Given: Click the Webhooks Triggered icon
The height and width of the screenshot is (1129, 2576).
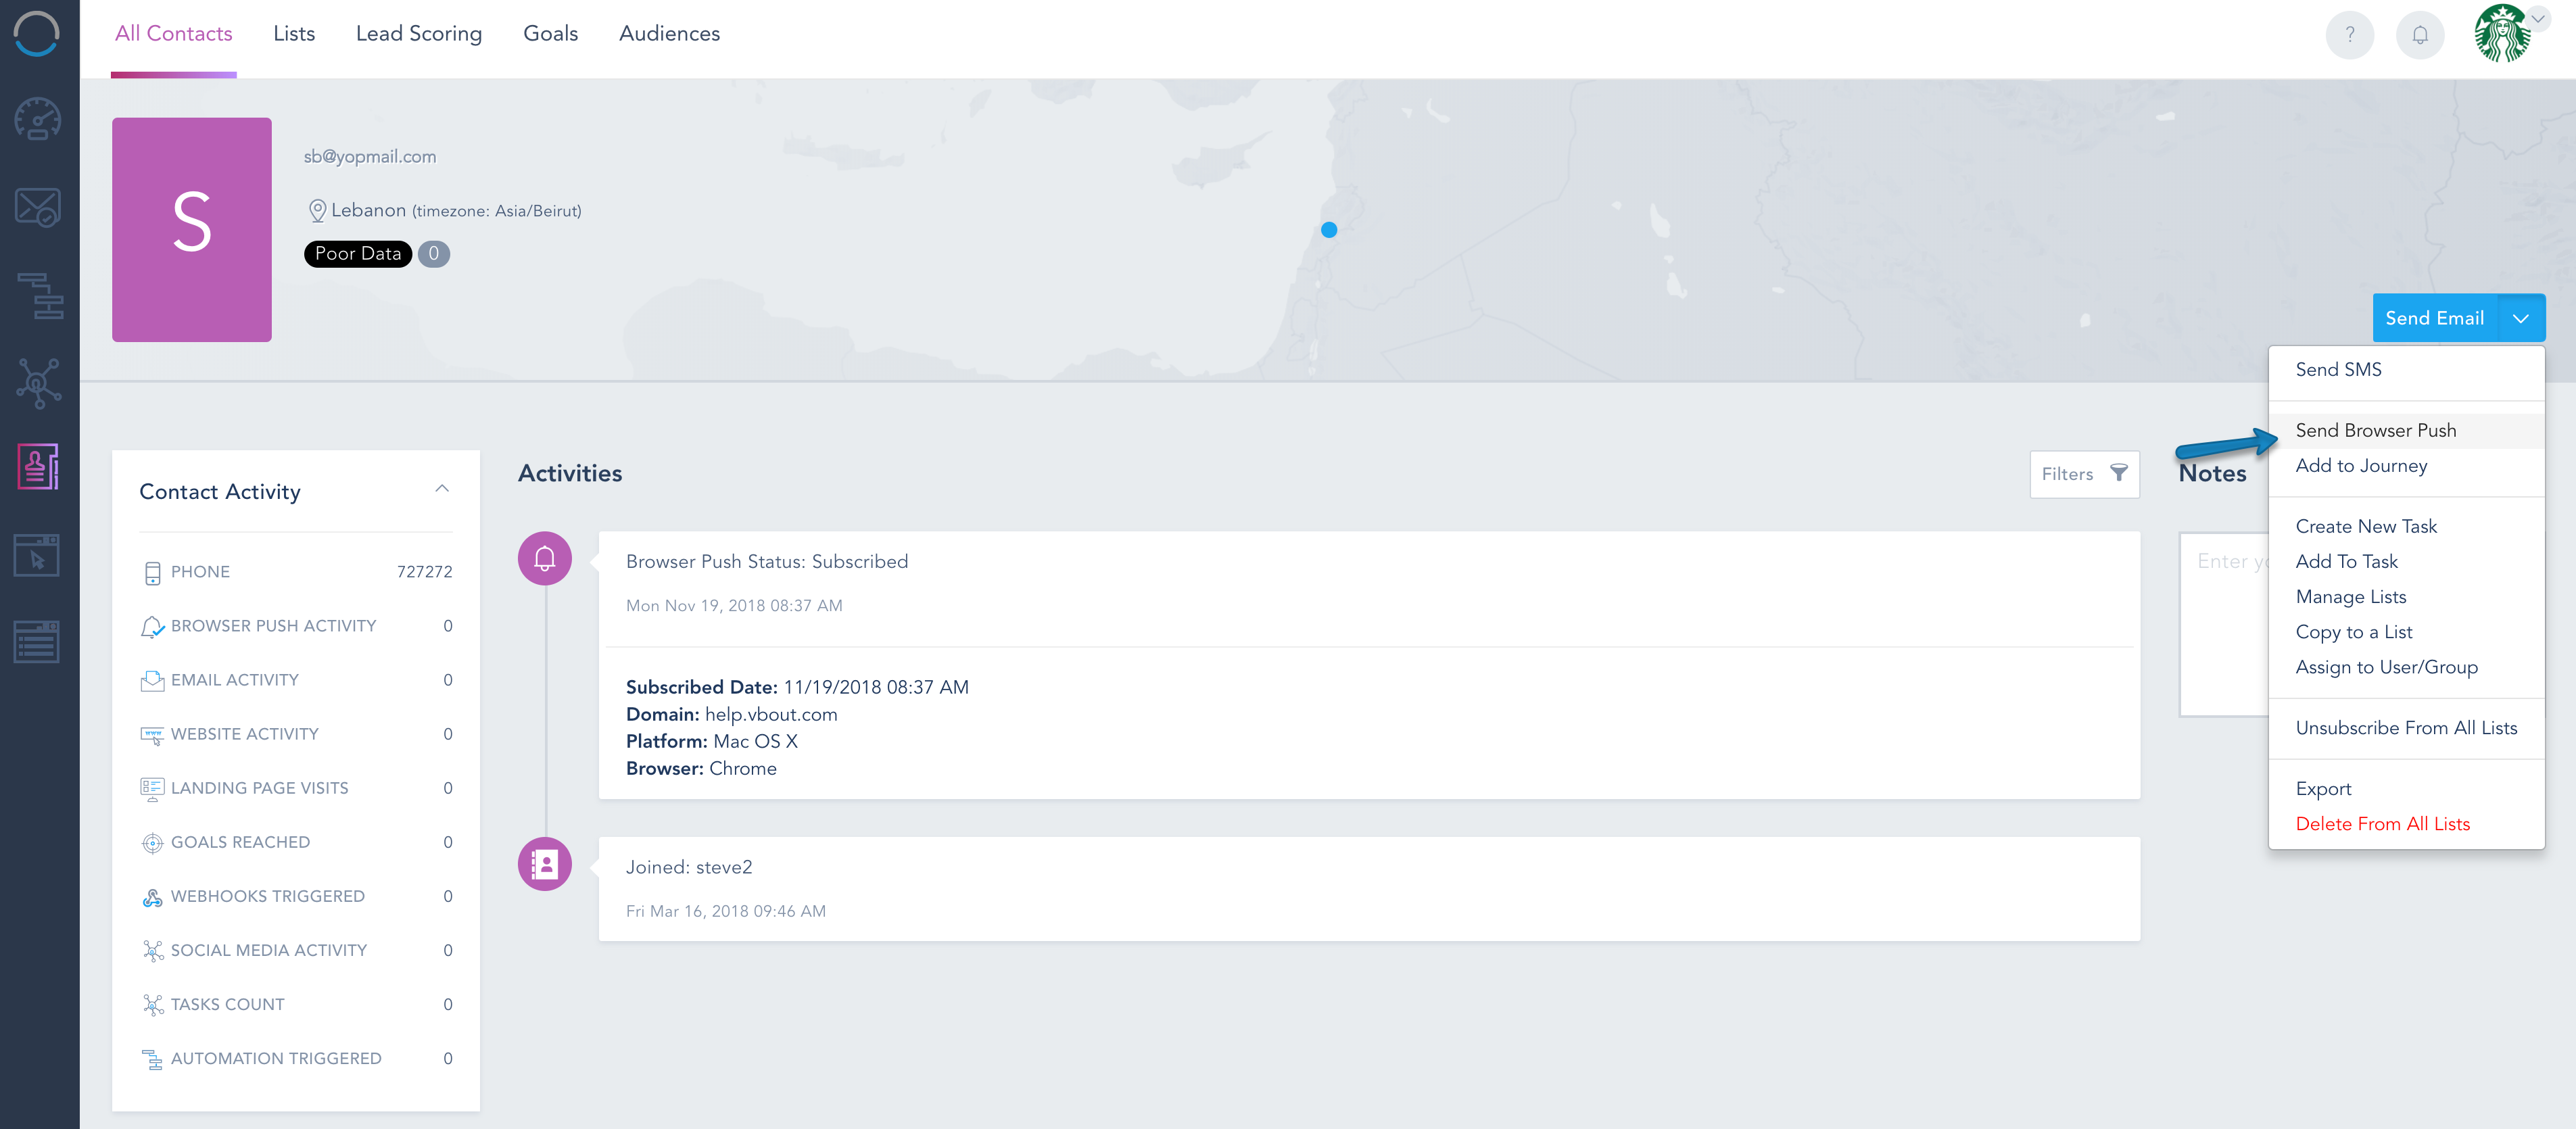Looking at the screenshot, I should click(x=152, y=897).
